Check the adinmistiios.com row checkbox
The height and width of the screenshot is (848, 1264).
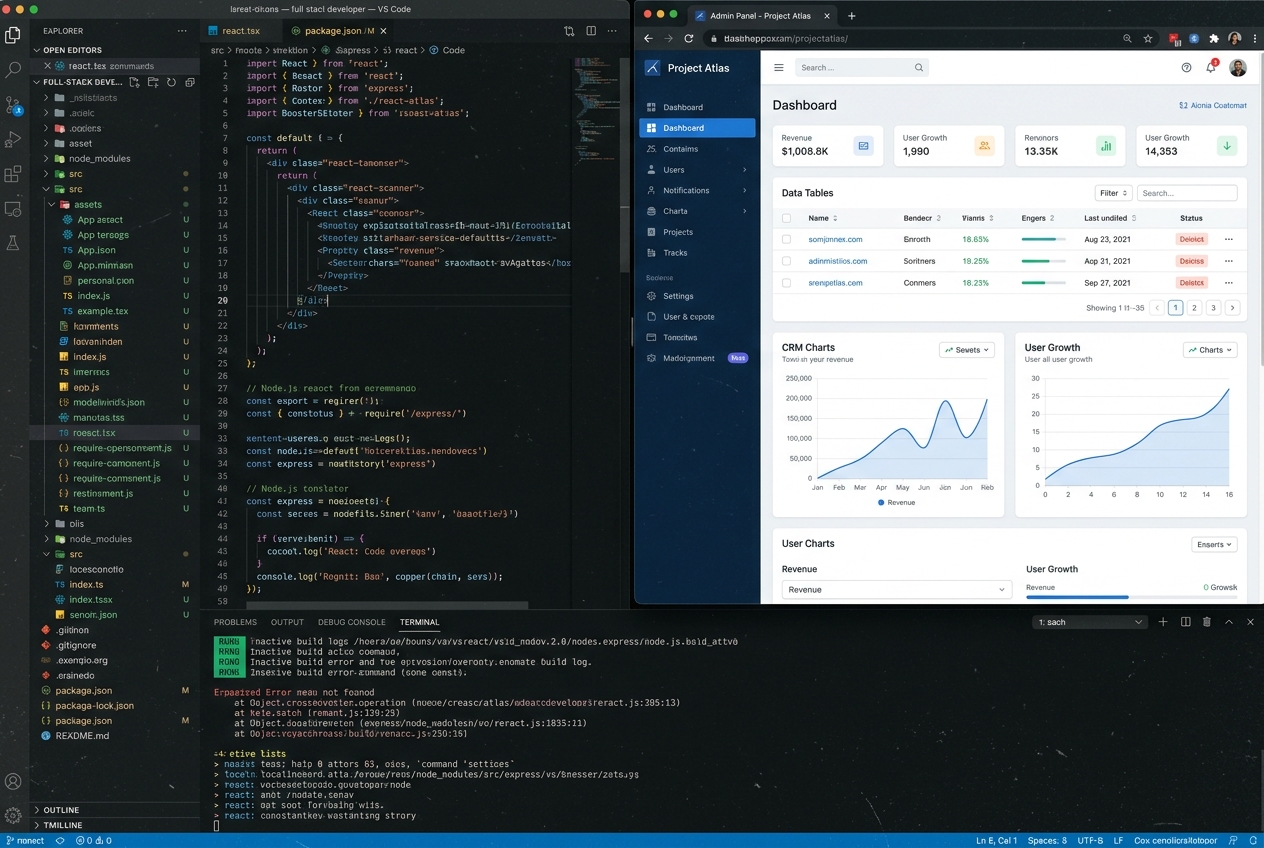(x=786, y=261)
